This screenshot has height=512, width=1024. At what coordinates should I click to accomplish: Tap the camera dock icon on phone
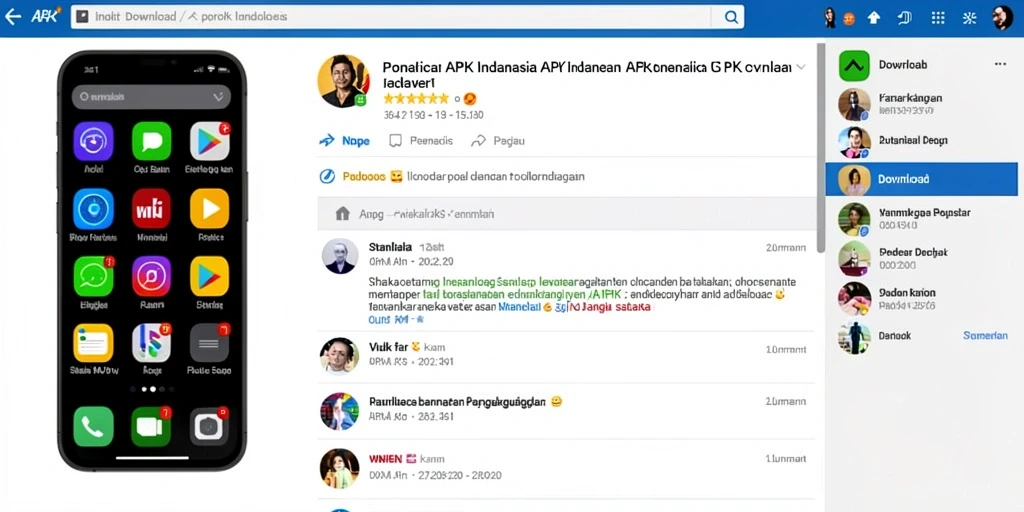pos(209,426)
